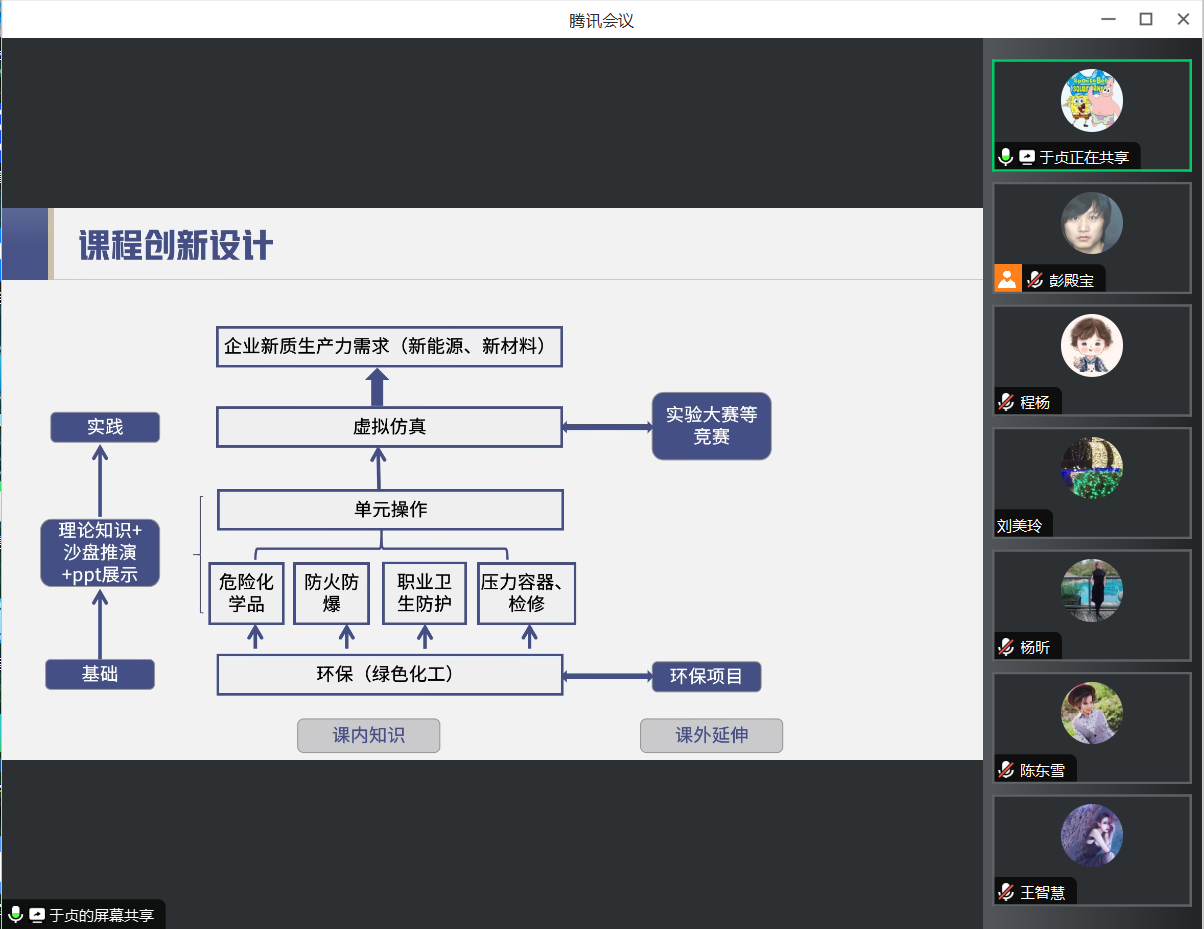Select 刘美玲's participant avatar
Screen dimensions: 1204x929
coord(1091,468)
